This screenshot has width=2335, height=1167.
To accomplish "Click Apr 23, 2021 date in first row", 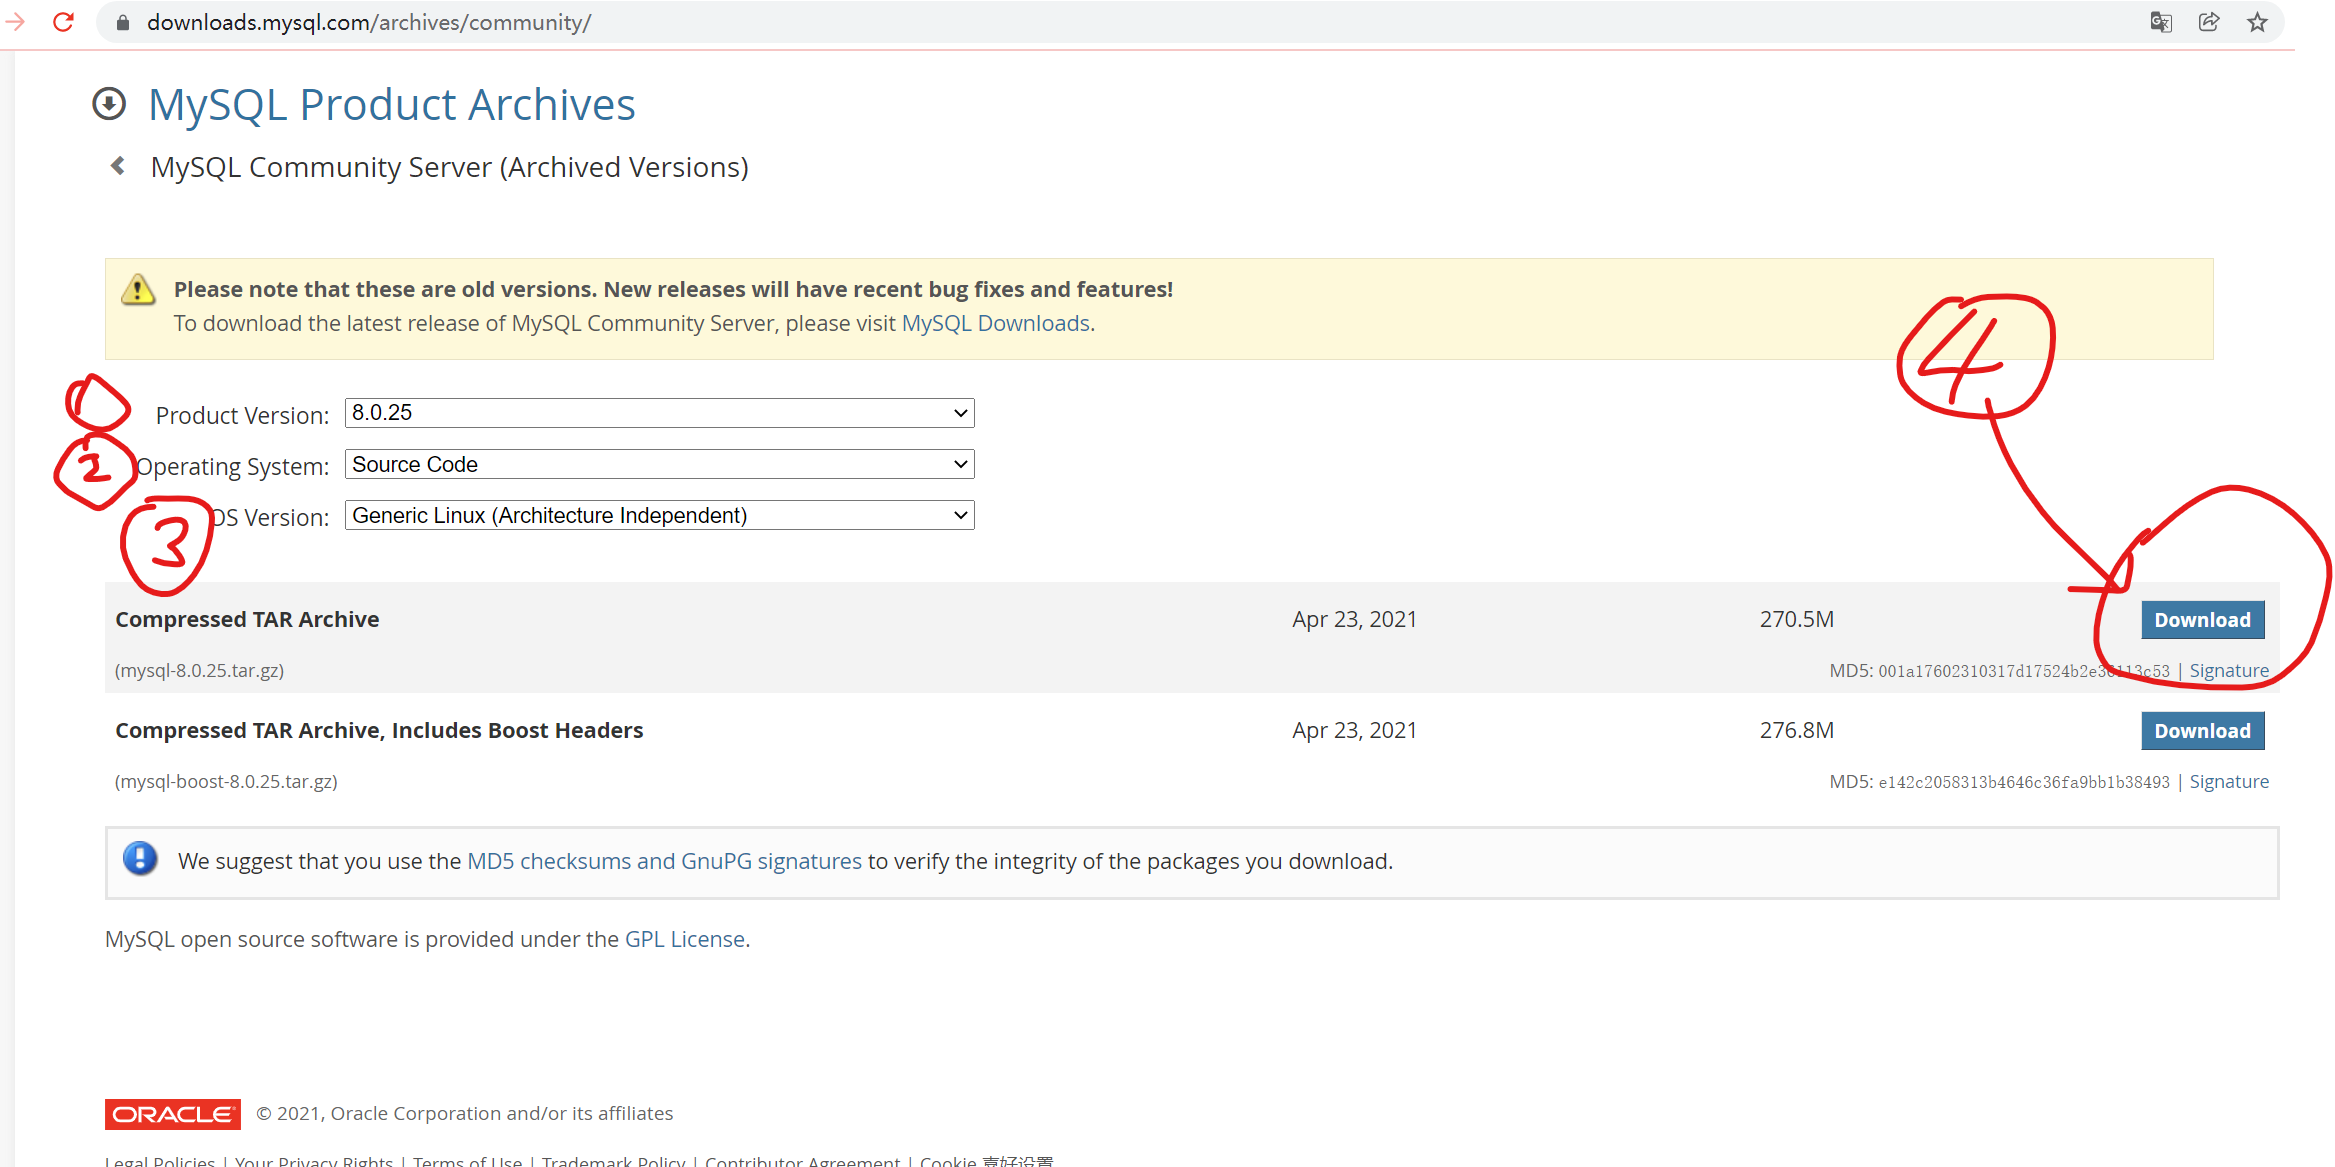I will coord(1354,619).
